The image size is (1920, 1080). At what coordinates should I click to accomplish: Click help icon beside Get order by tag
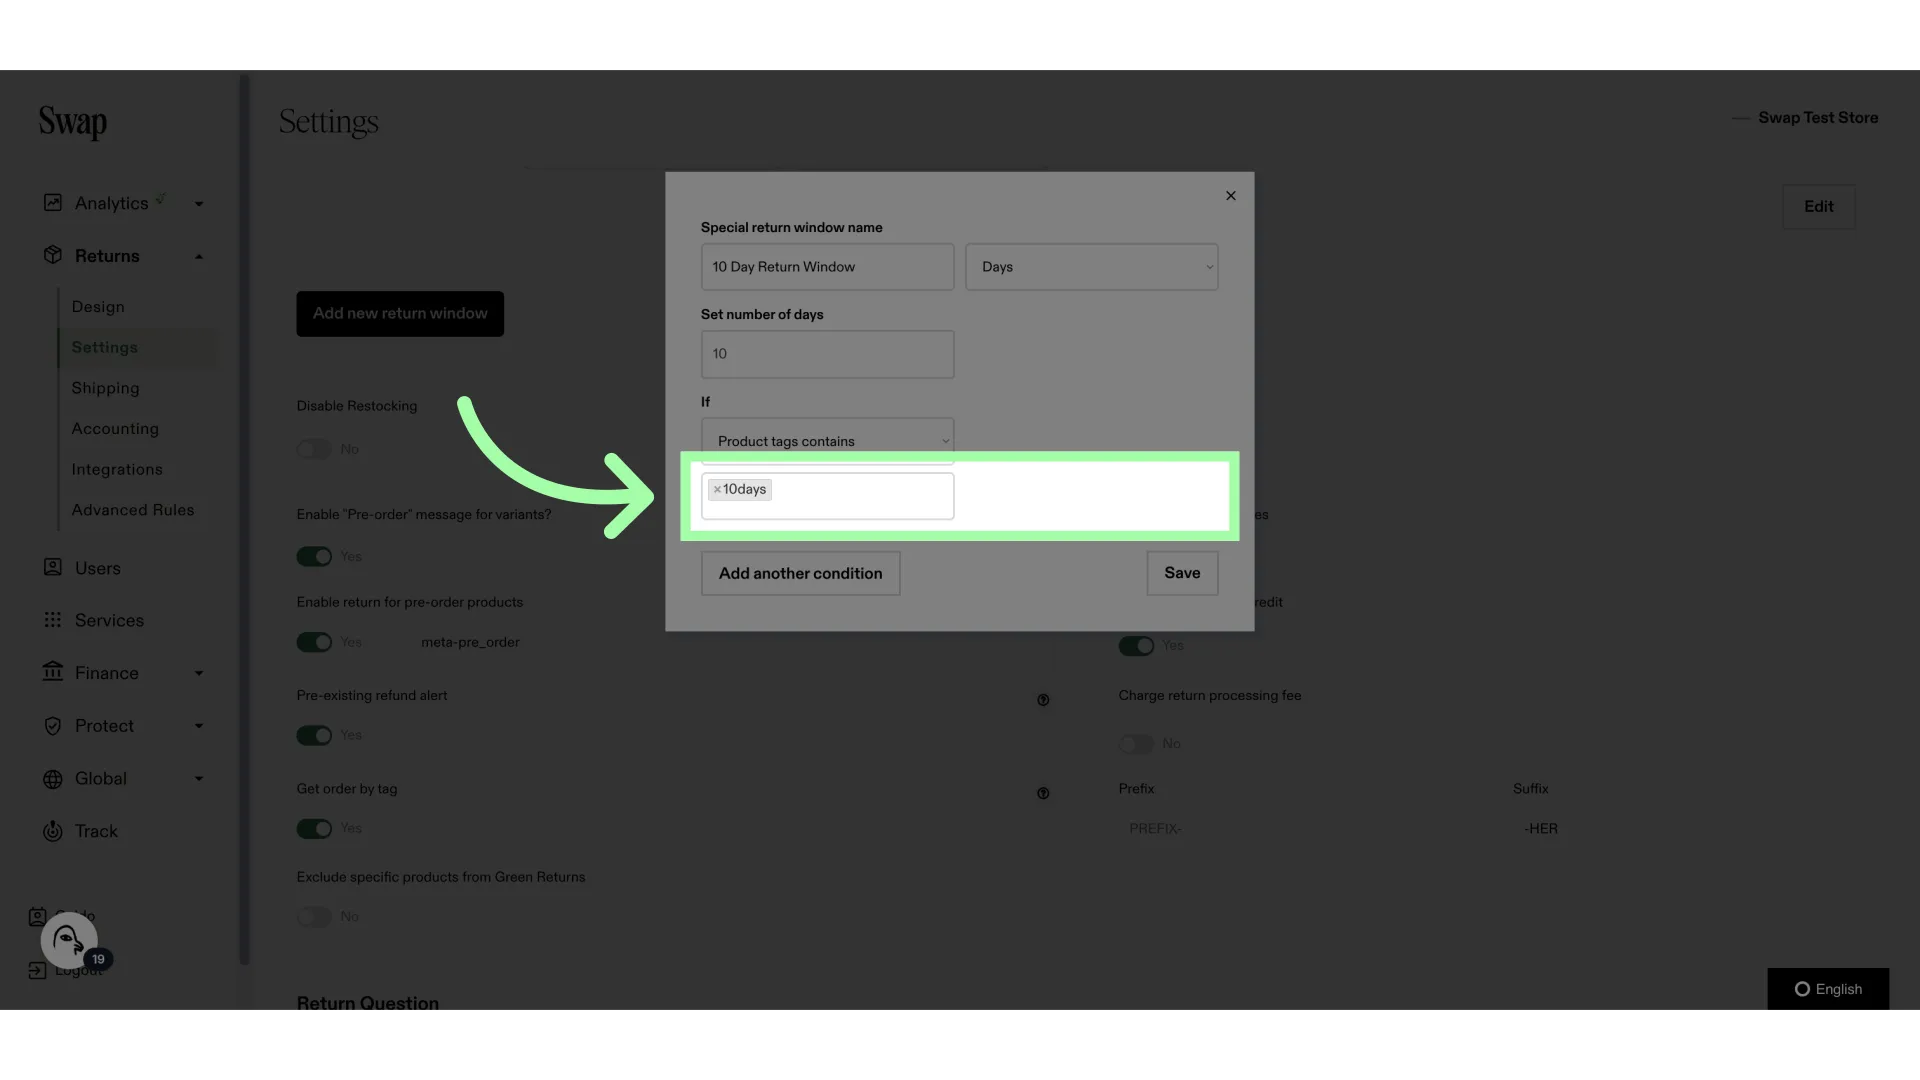click(1043, 793)
